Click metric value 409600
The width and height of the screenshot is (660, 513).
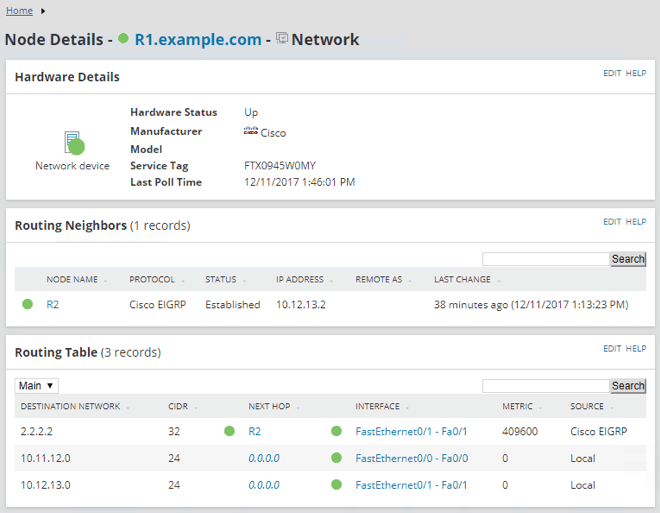tap(520, 431)
